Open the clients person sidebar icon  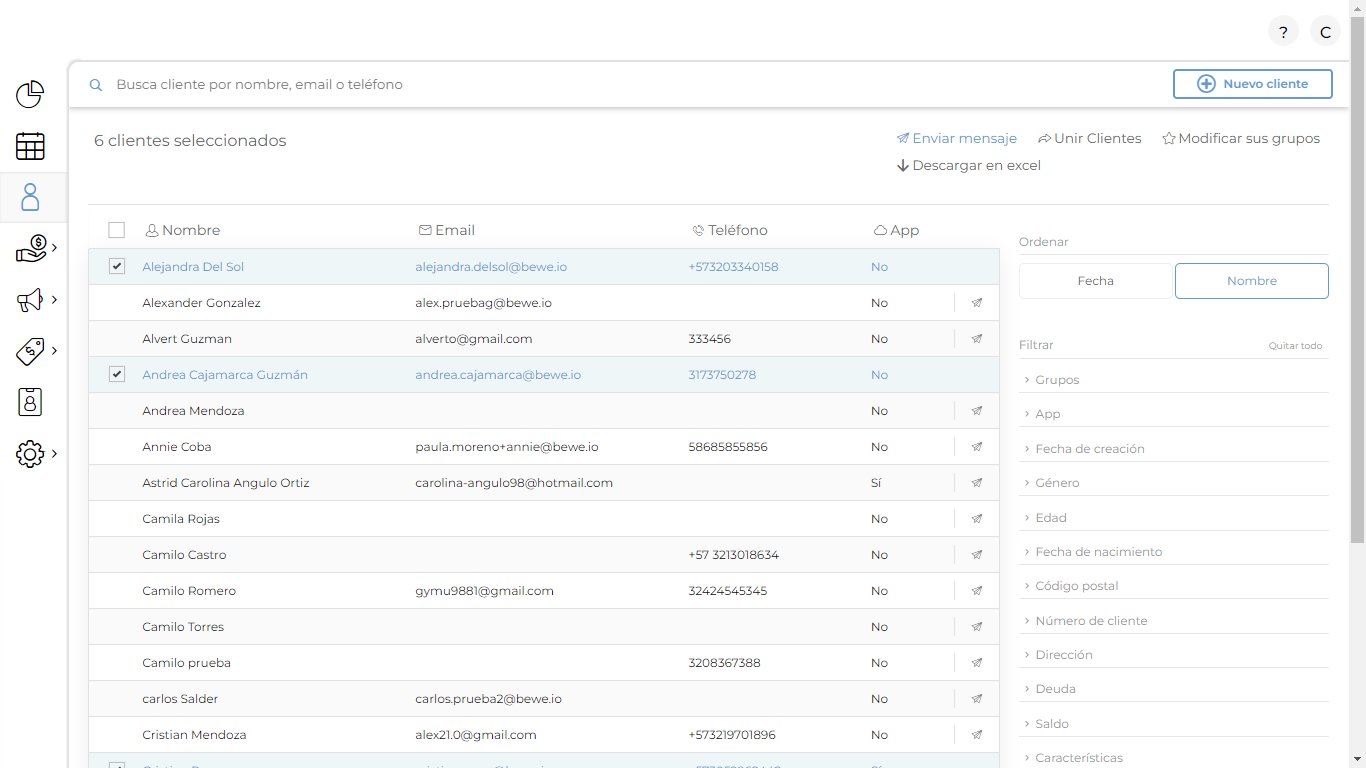tap(30, 197)
